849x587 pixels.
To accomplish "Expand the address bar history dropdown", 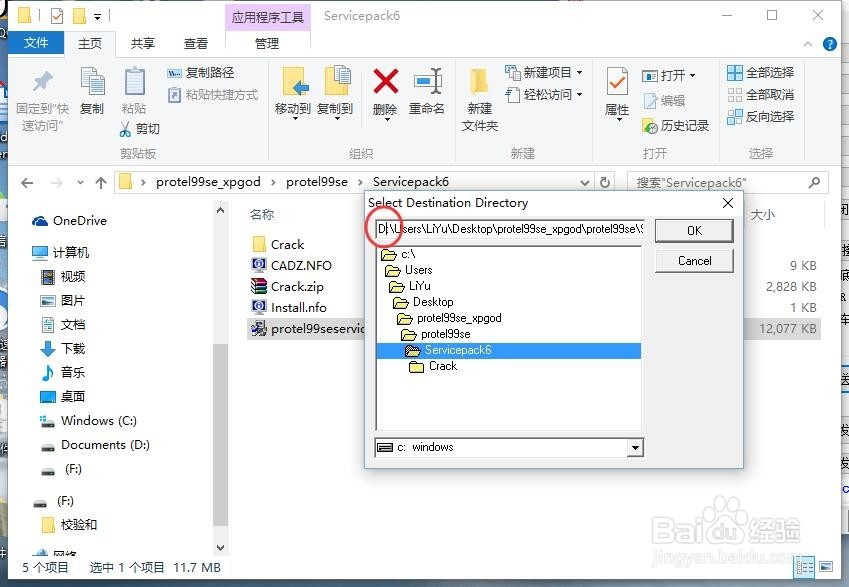I will coord(585,183).
